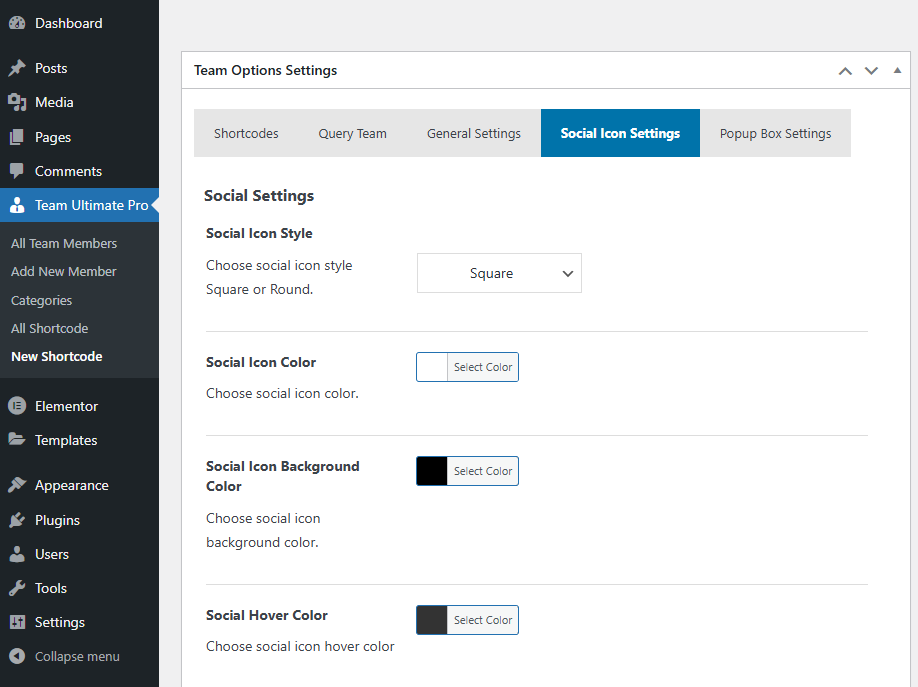Click the Plugins plug icon
The image size is (918, 687).
[17, 520]
